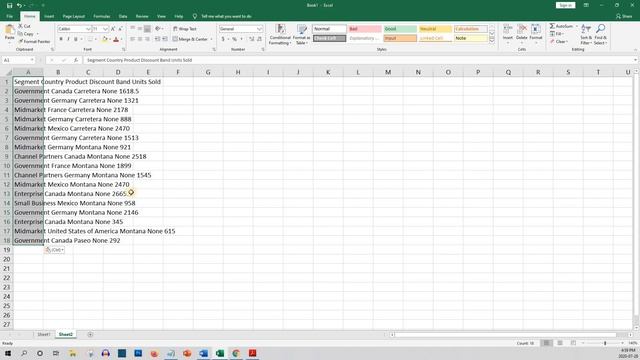Click AutoSum sigma icon
Image resolution: width=640 pixels, height=360 pixels.
tap(552, 26)
